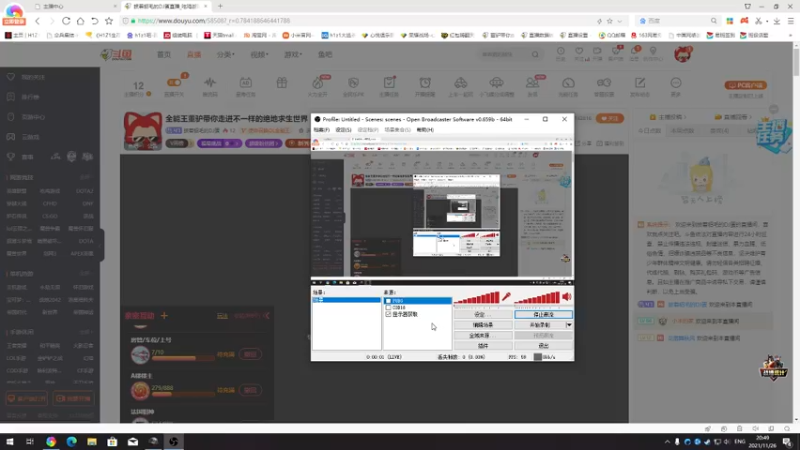Mute the desktop speaker icon in OBS

pyautogui.click(x=567, y=296)
